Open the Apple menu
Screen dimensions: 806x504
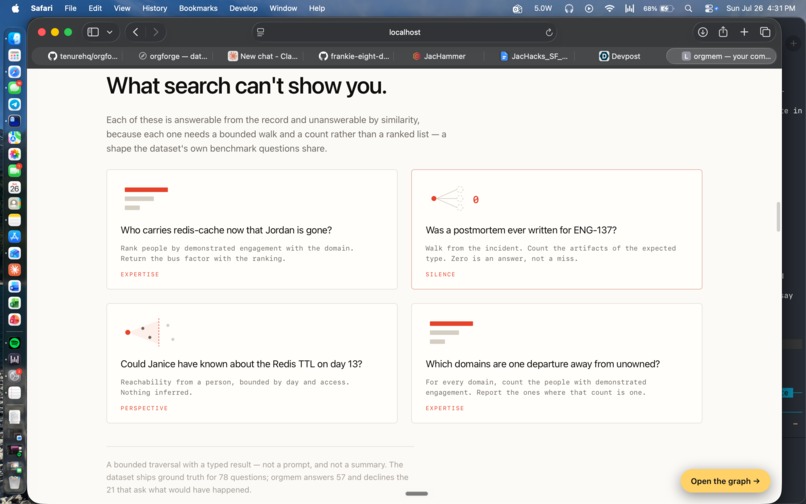tap(15, 8)
